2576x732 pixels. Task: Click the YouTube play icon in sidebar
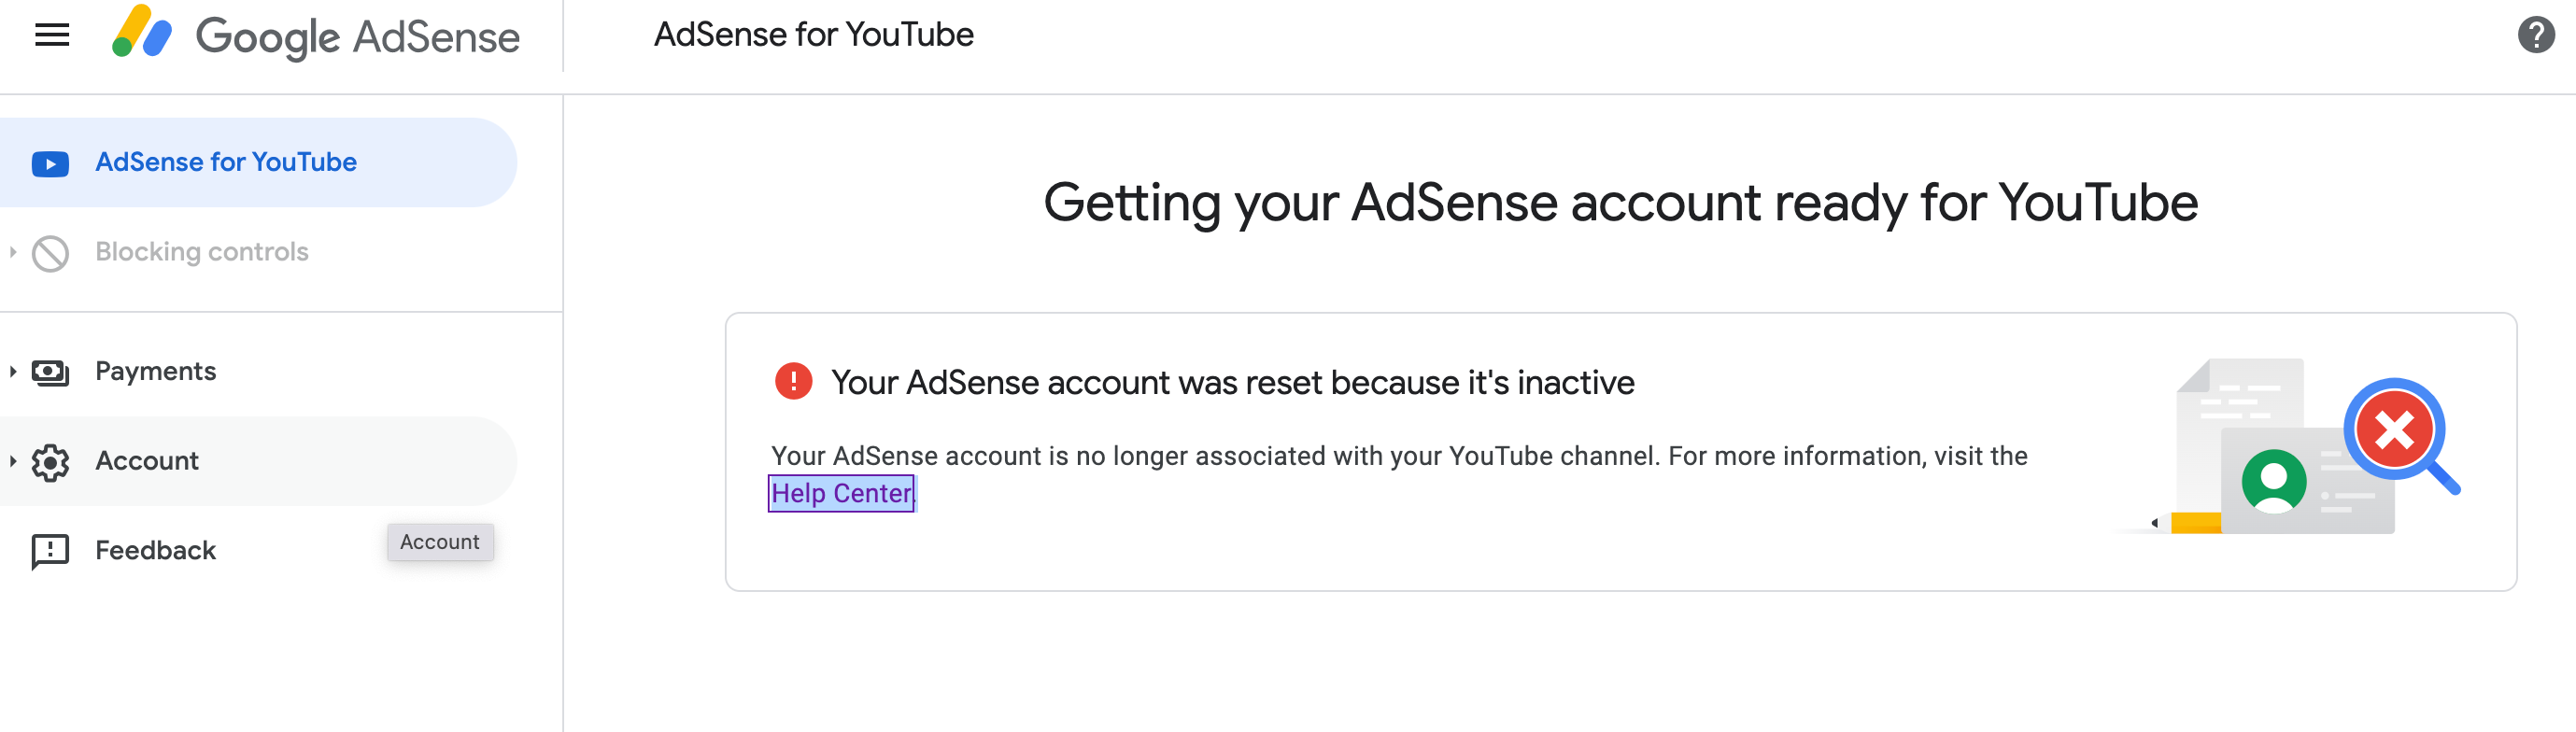click(50, 163)
